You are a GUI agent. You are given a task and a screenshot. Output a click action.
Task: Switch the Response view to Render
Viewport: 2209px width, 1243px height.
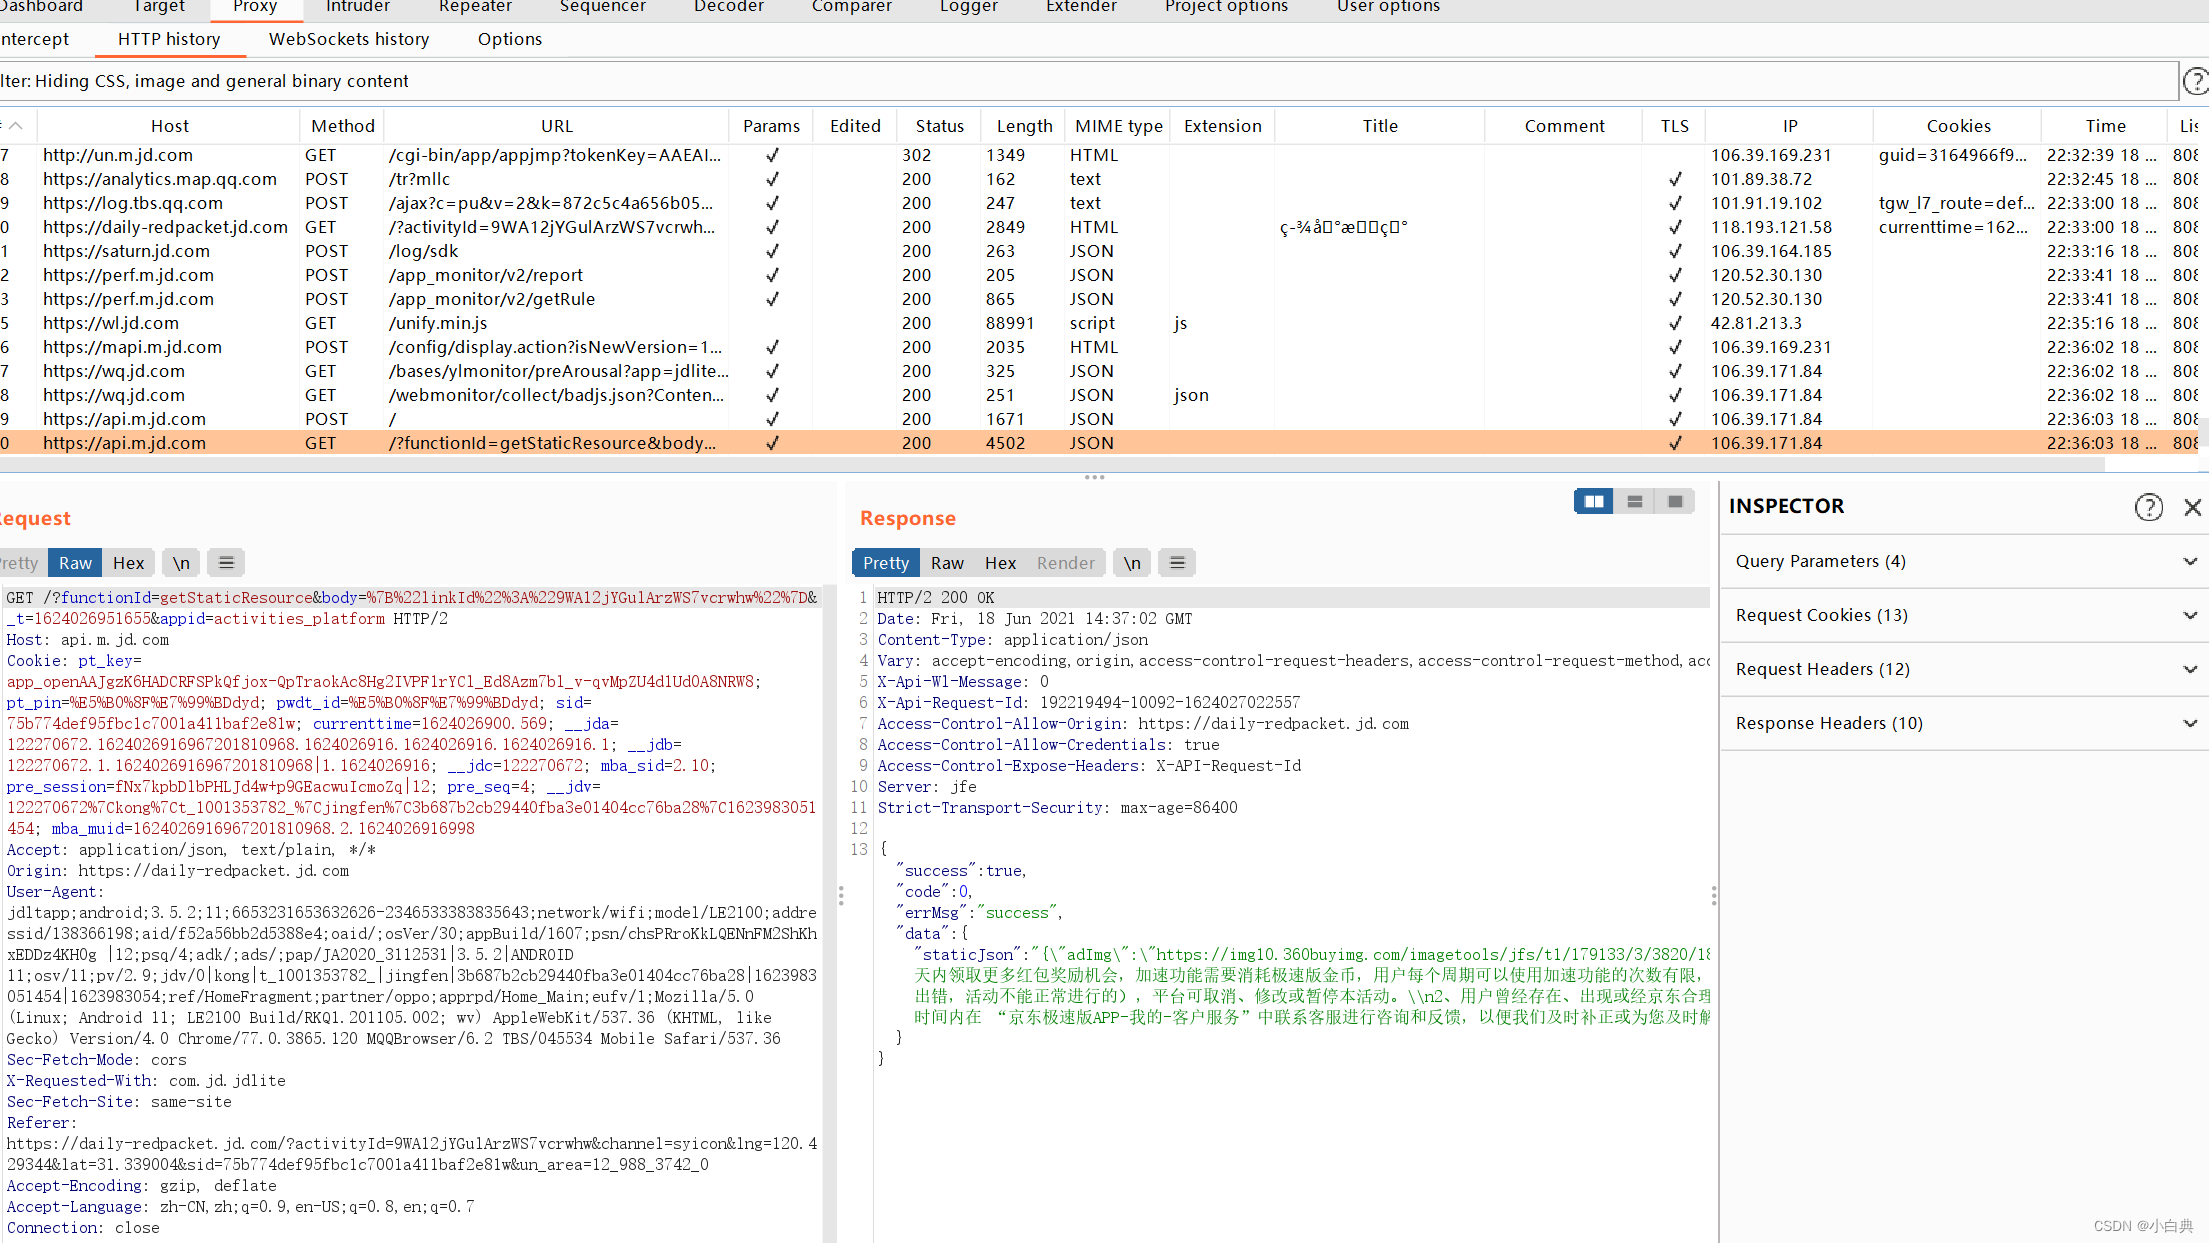(1064, 562)
